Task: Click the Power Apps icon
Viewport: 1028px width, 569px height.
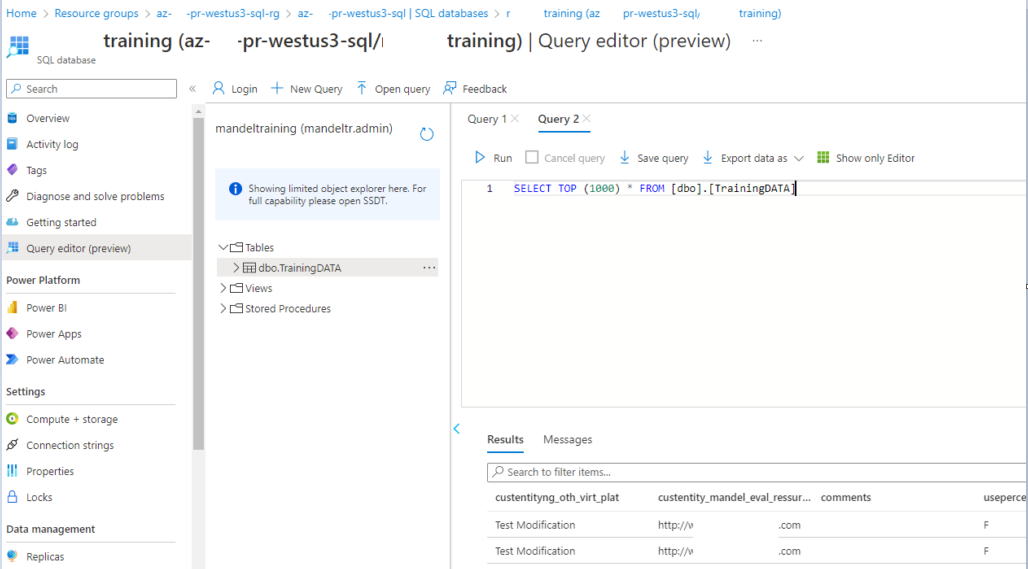Action: pyautogui.click(x=12, y=334)
